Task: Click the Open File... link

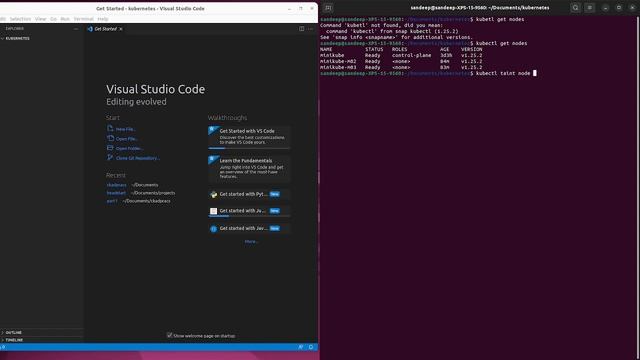Action: tap(127, 139)
